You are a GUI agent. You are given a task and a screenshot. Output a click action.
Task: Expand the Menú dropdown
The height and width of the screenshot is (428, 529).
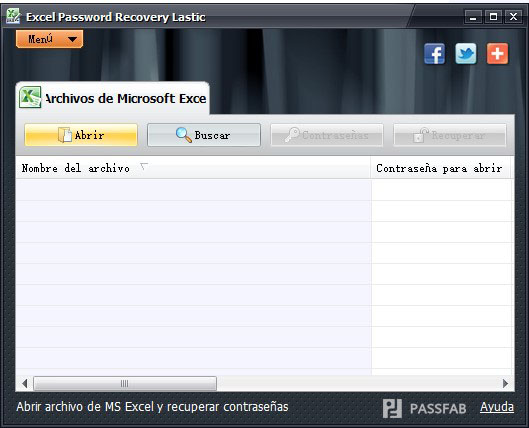[49, 39]
